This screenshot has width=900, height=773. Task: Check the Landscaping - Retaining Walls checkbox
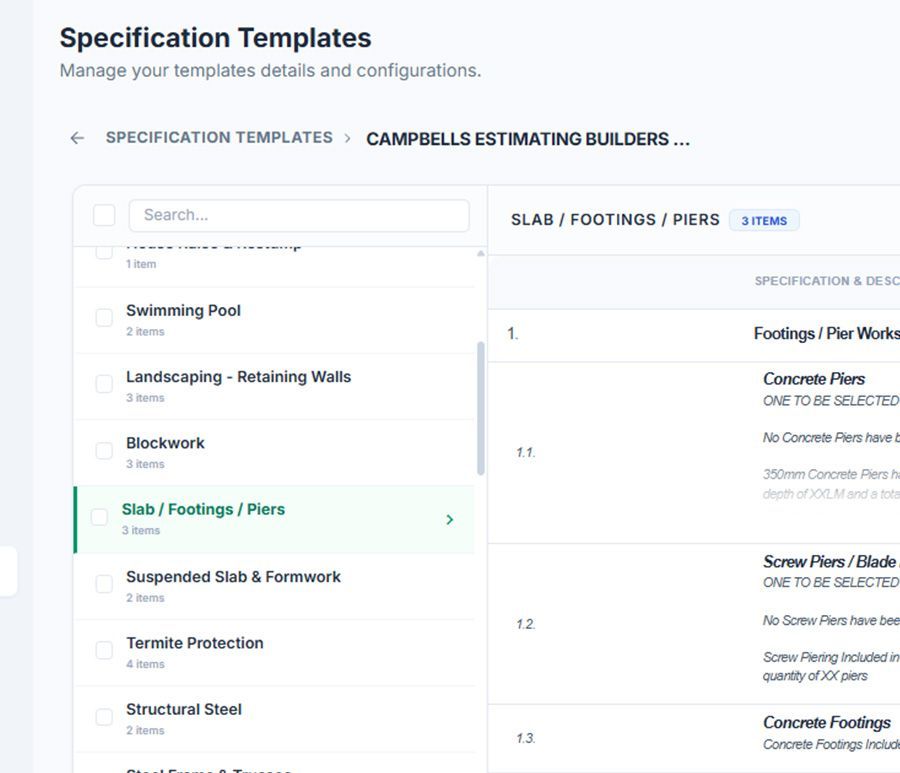(104, 384)
